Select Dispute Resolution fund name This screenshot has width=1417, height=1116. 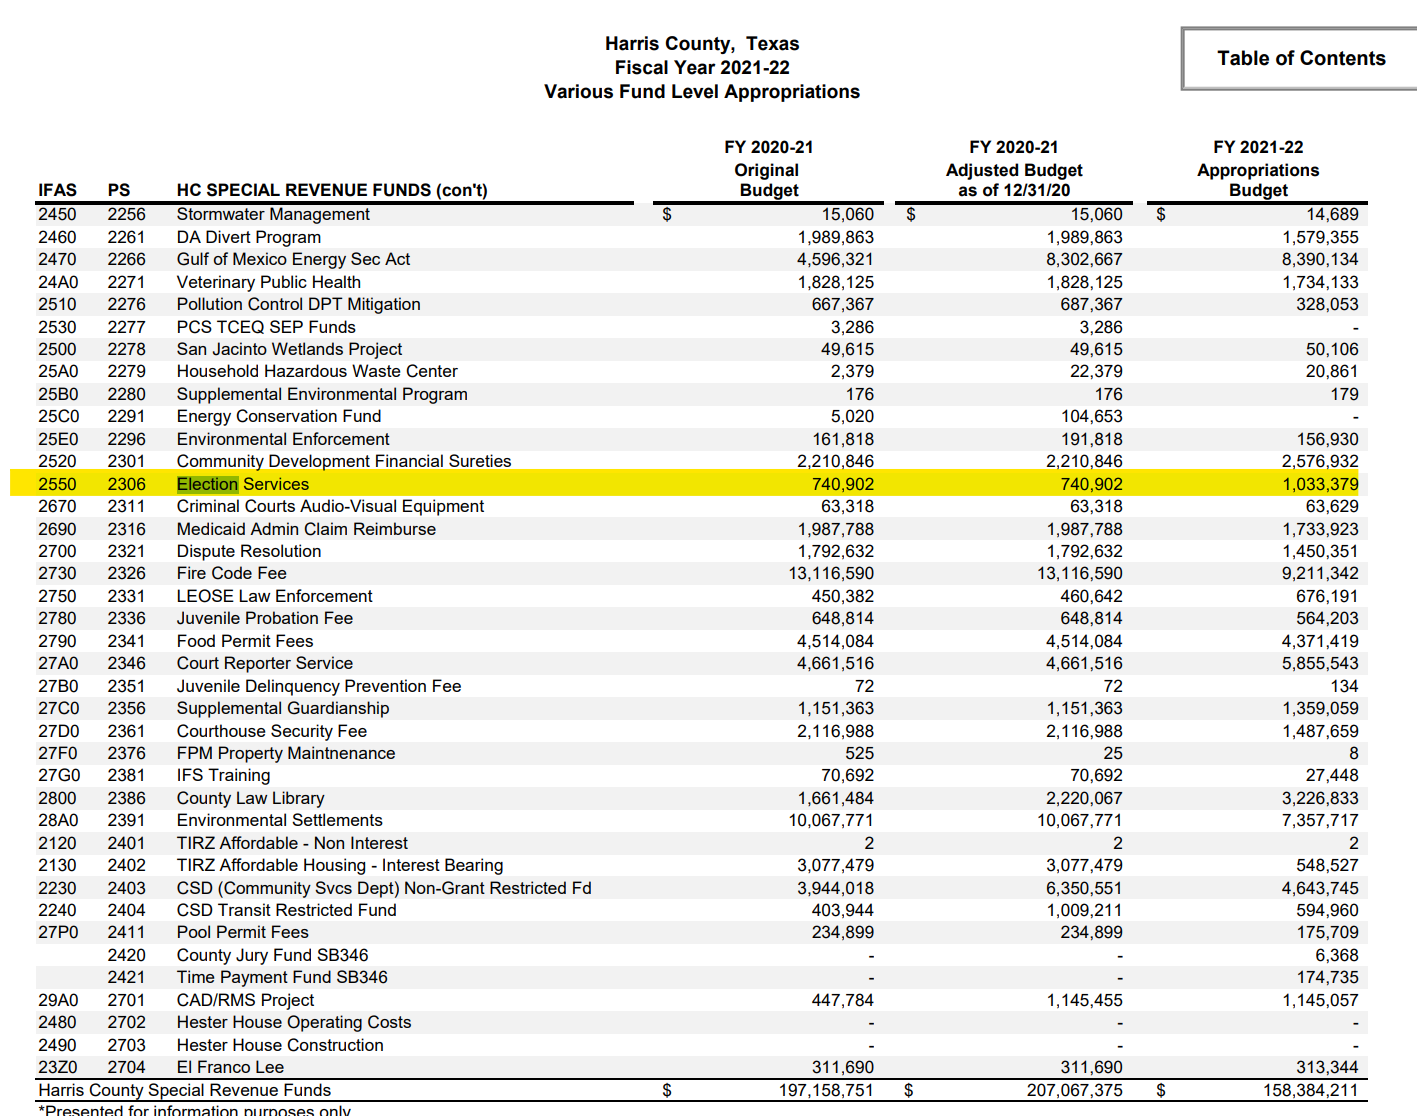point(249,551)
